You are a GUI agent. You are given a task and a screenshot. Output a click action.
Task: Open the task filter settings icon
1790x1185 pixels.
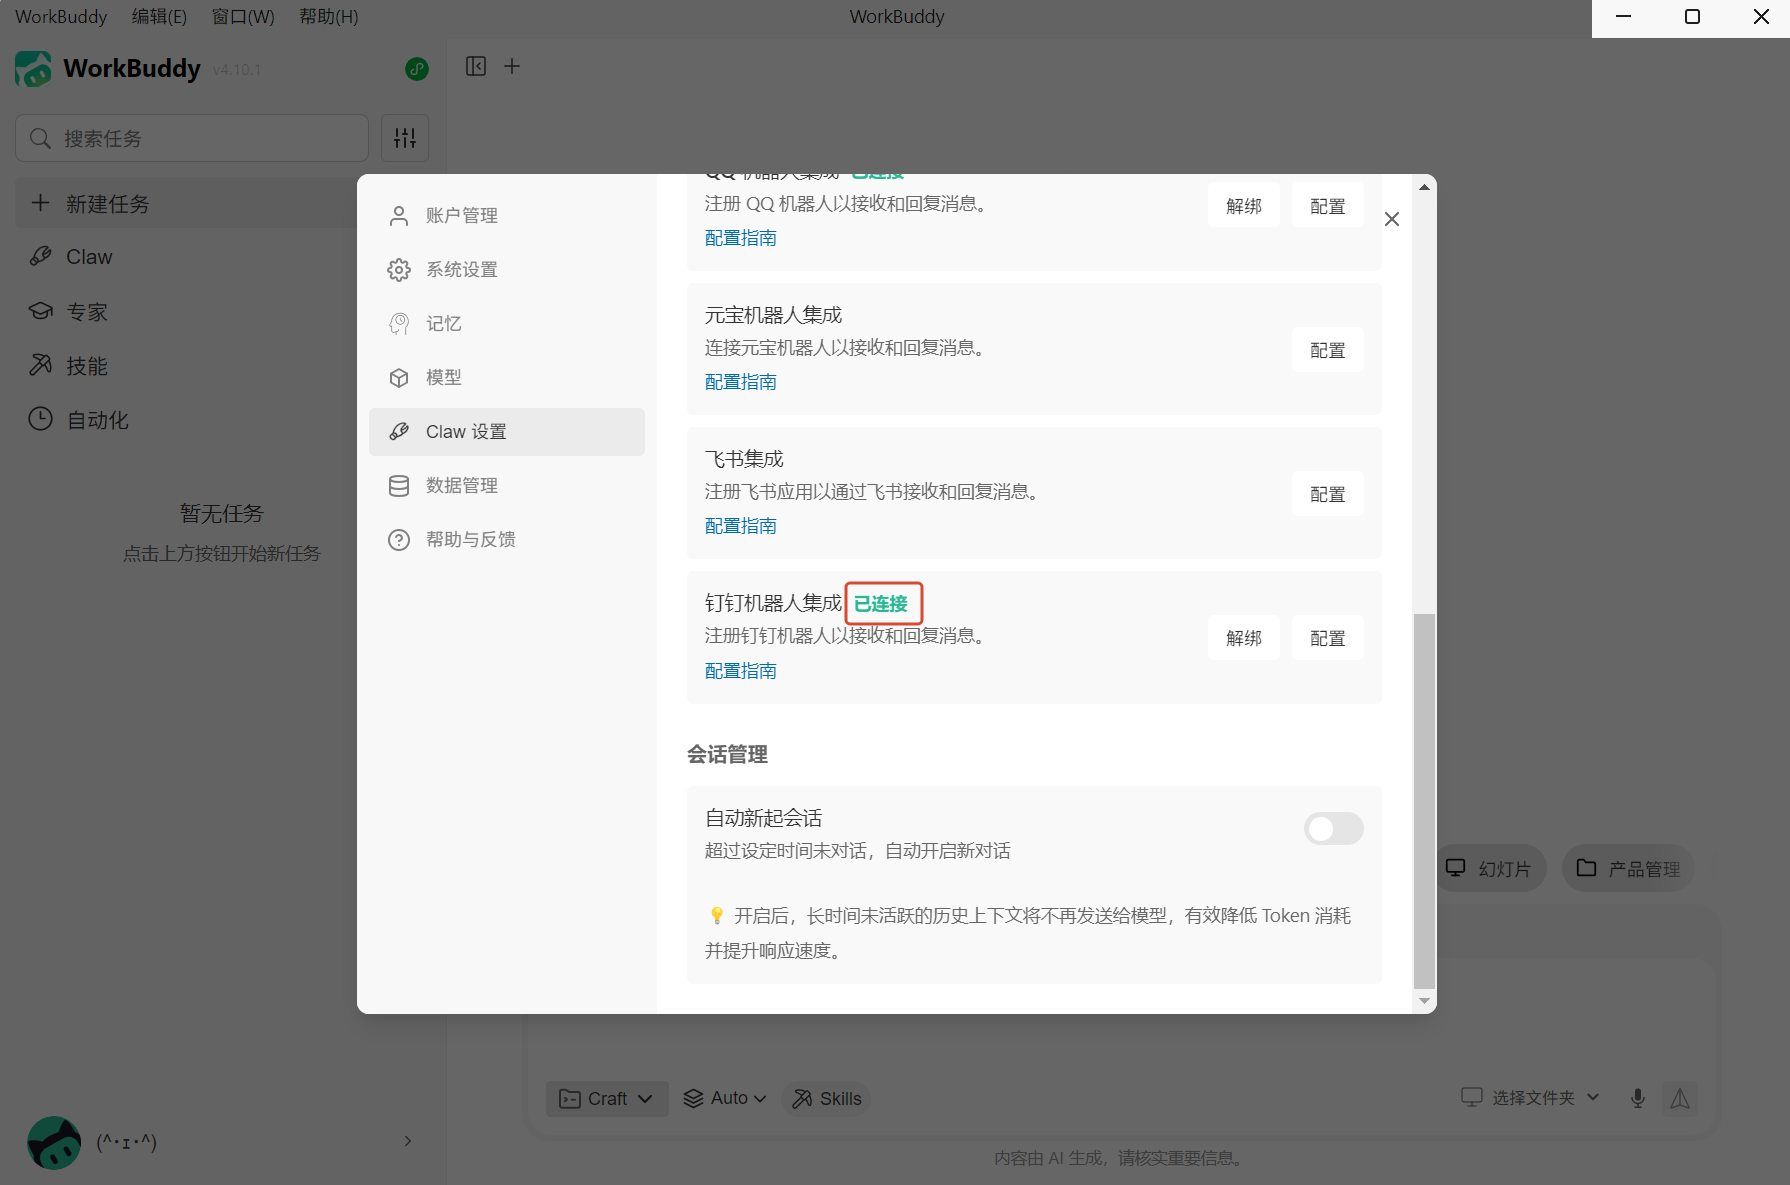pyautogui.click(x=405, y=138)
